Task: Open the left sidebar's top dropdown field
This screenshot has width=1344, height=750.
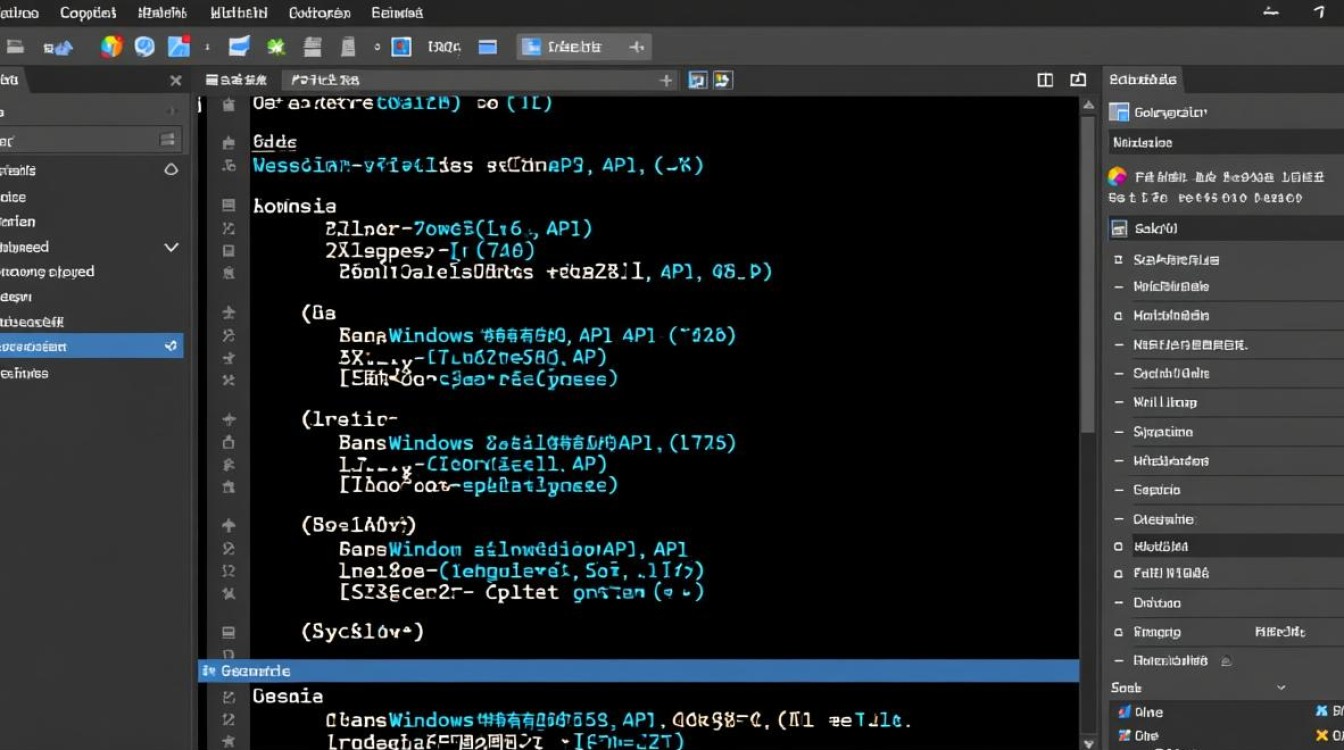Action: (x=90, y=140)
